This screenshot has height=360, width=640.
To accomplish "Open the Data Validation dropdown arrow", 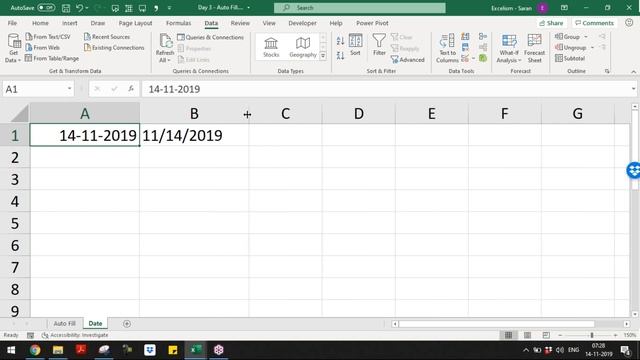I will (473, 59).
